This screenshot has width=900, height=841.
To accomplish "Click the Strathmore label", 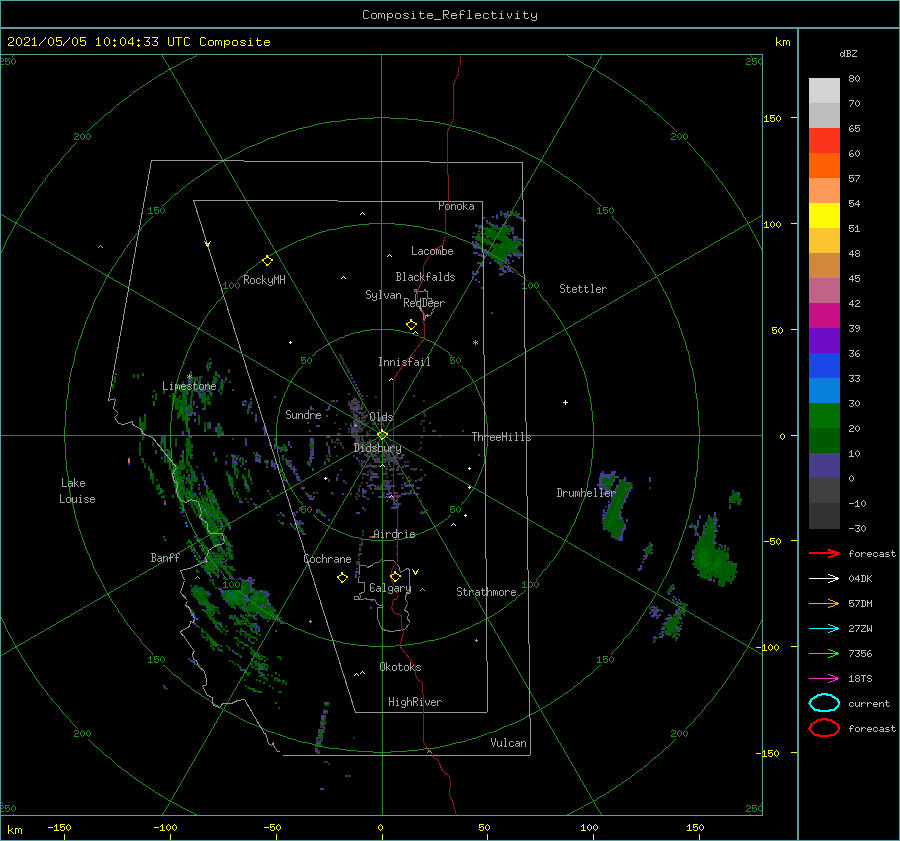I will pyautogui.click(x=486, y=592).
